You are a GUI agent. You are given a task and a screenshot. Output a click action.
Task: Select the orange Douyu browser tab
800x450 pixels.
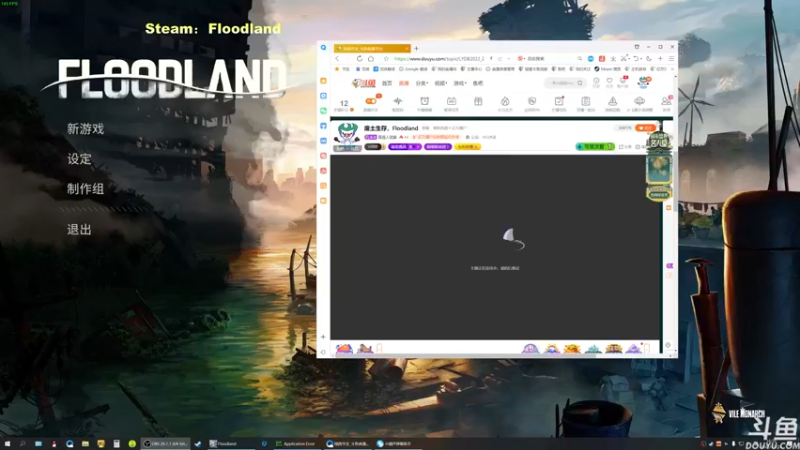point(372,48)
